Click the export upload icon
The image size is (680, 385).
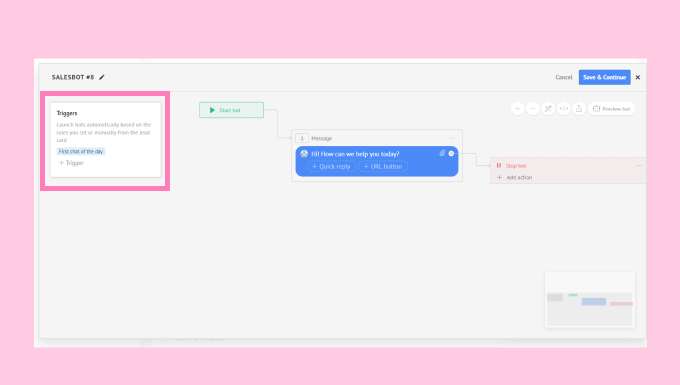[x=579, y=109]
